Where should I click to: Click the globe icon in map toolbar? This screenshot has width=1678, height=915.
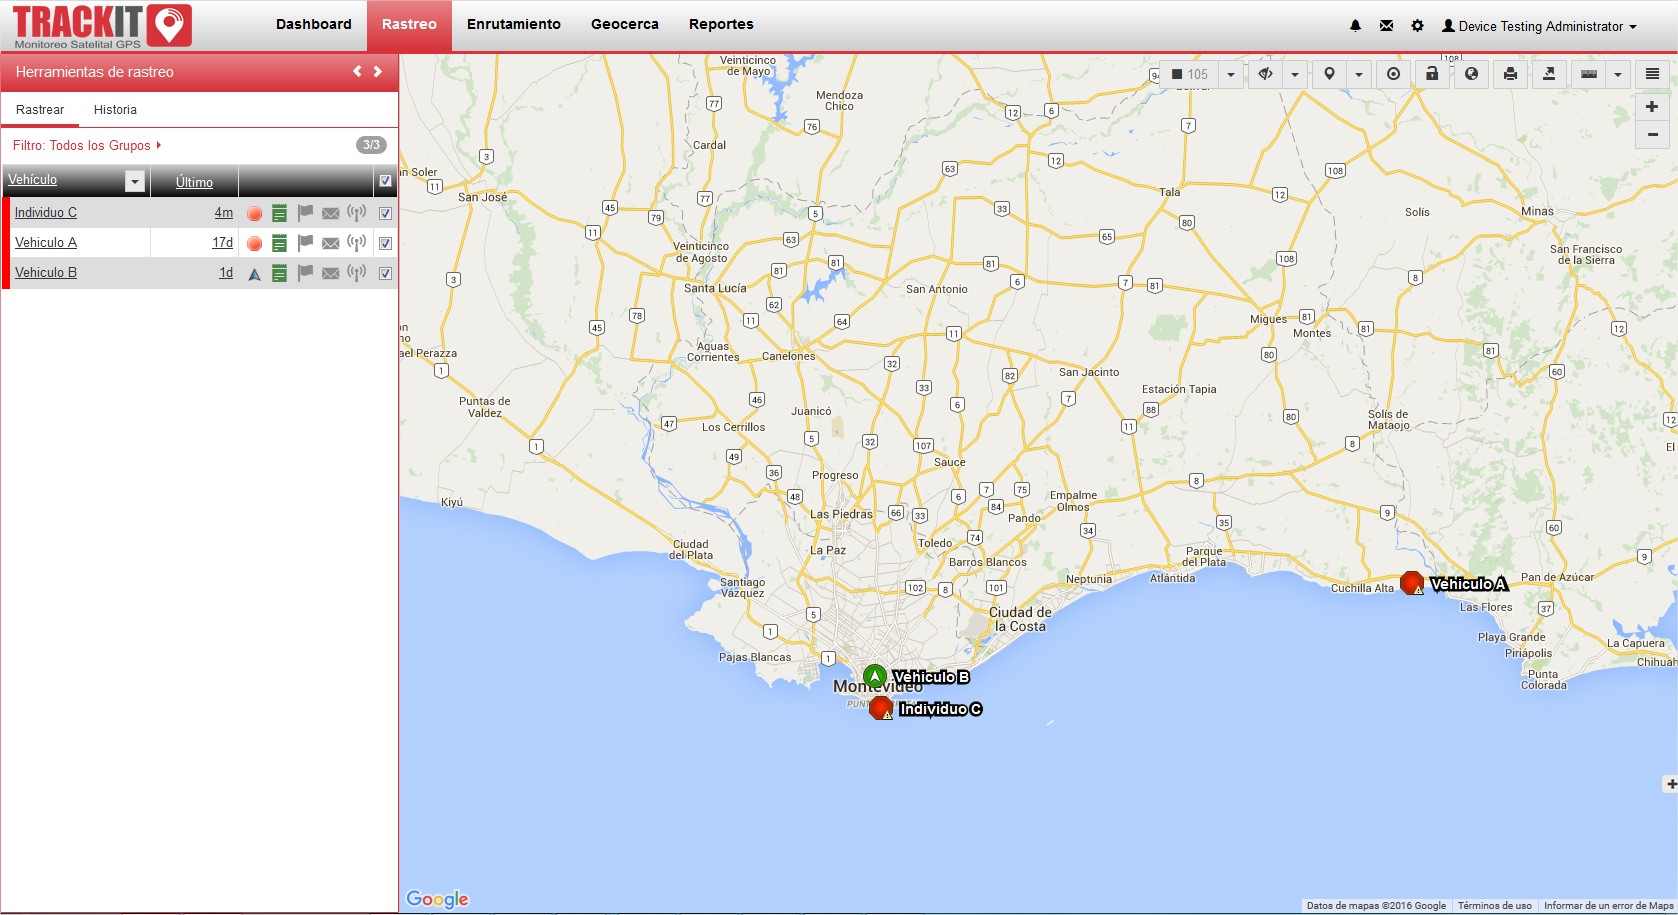(x=1471, y=74)
